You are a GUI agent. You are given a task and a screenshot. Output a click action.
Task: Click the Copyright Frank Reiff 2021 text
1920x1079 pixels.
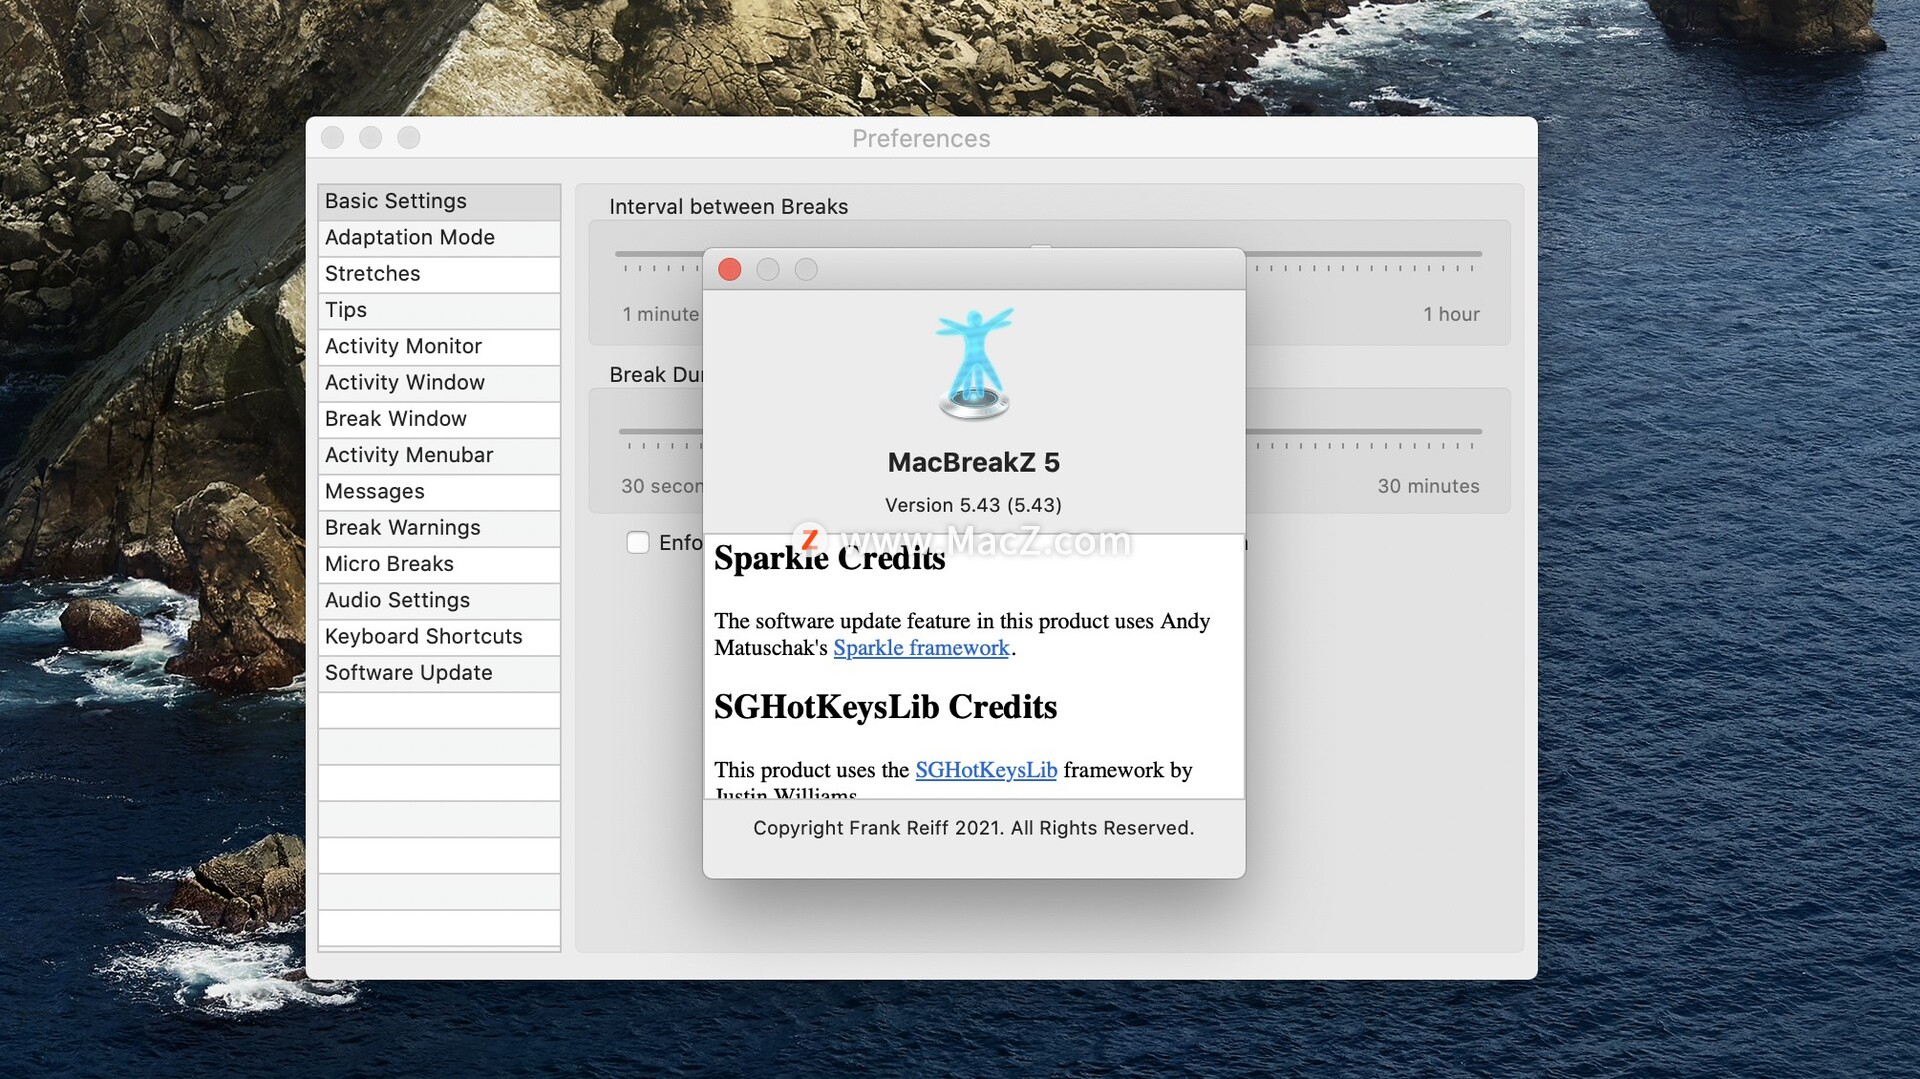(974, 829)
